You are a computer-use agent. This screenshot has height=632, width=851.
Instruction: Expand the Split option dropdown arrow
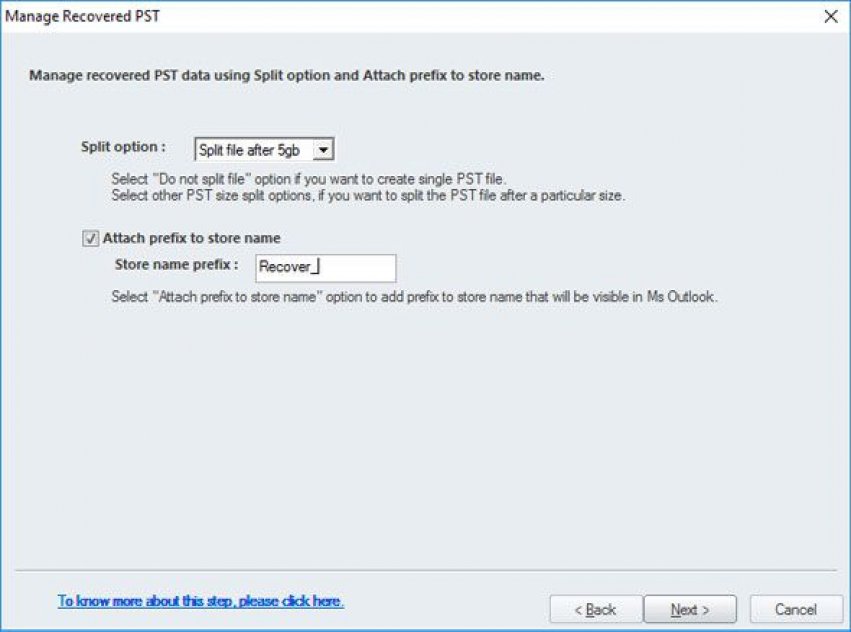coord(323,150)
